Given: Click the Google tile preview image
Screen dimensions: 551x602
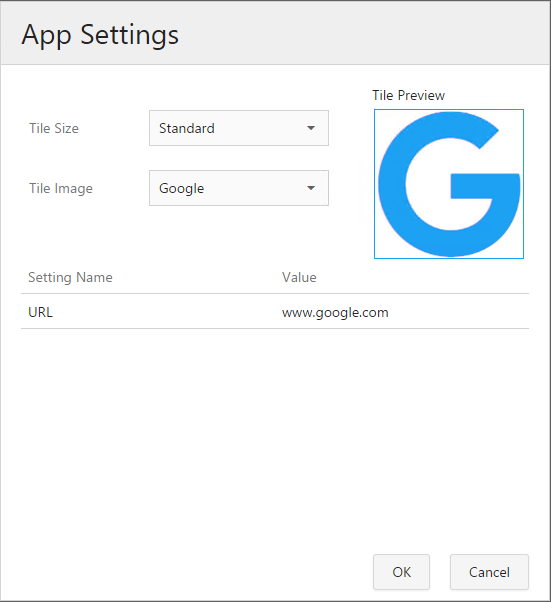Looking at the screenshot, I should click(x=449, y=184).
